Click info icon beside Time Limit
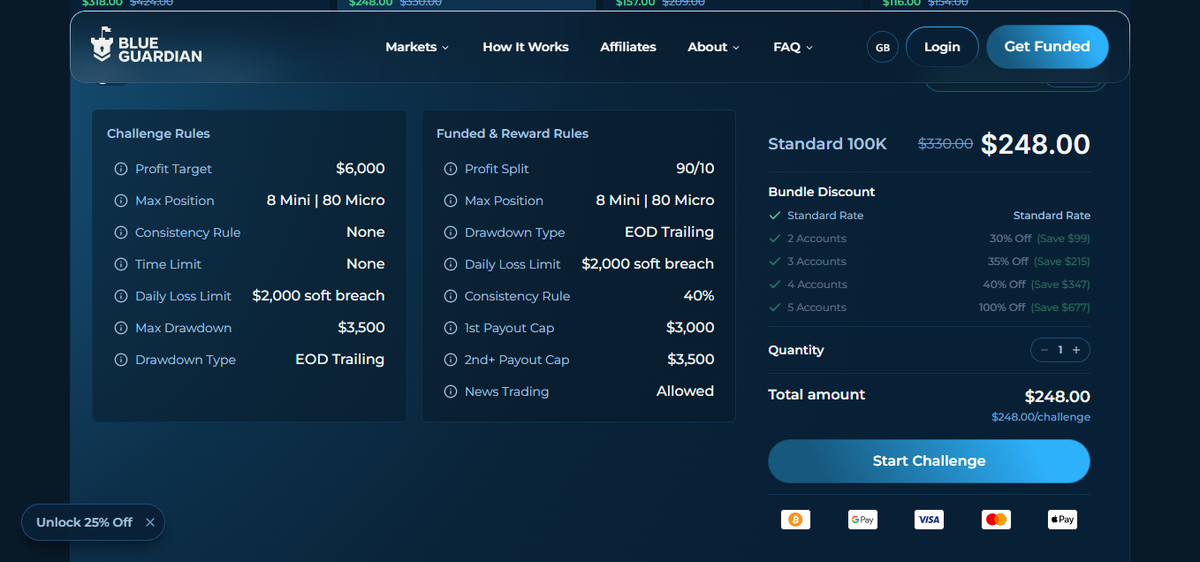 coord(121,265)
